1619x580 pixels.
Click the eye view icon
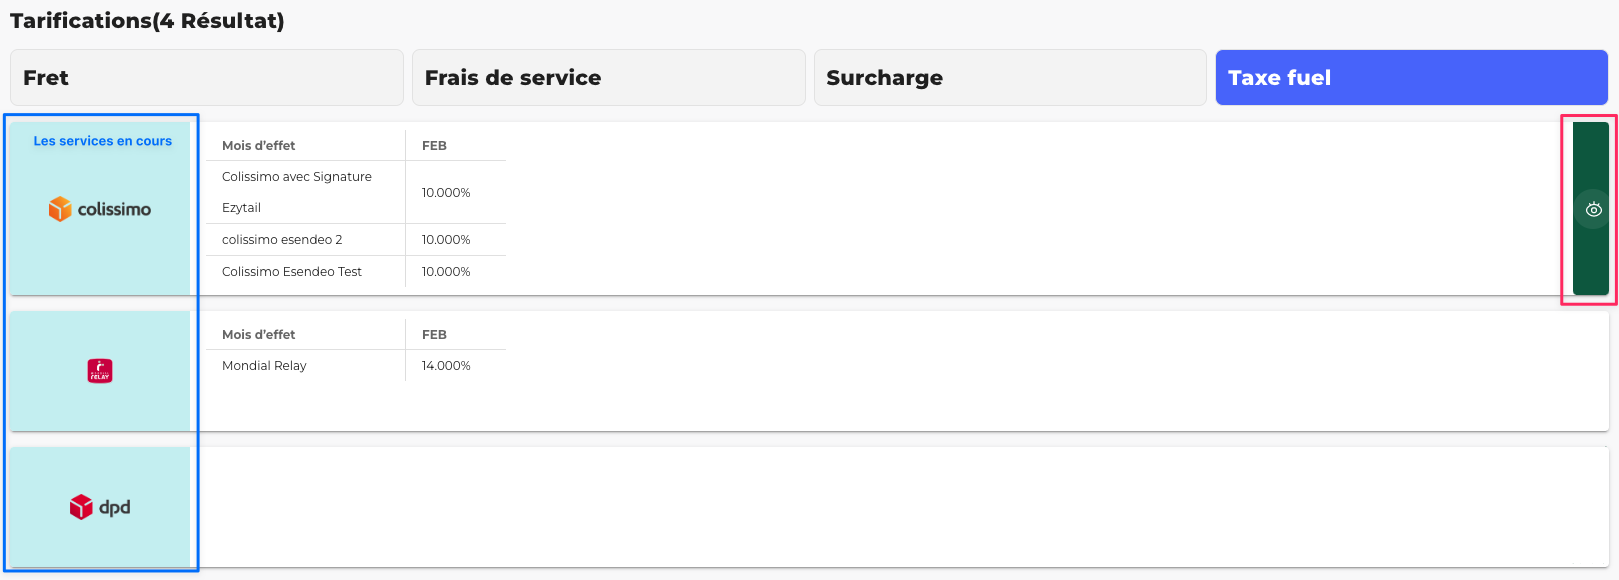1593,210
